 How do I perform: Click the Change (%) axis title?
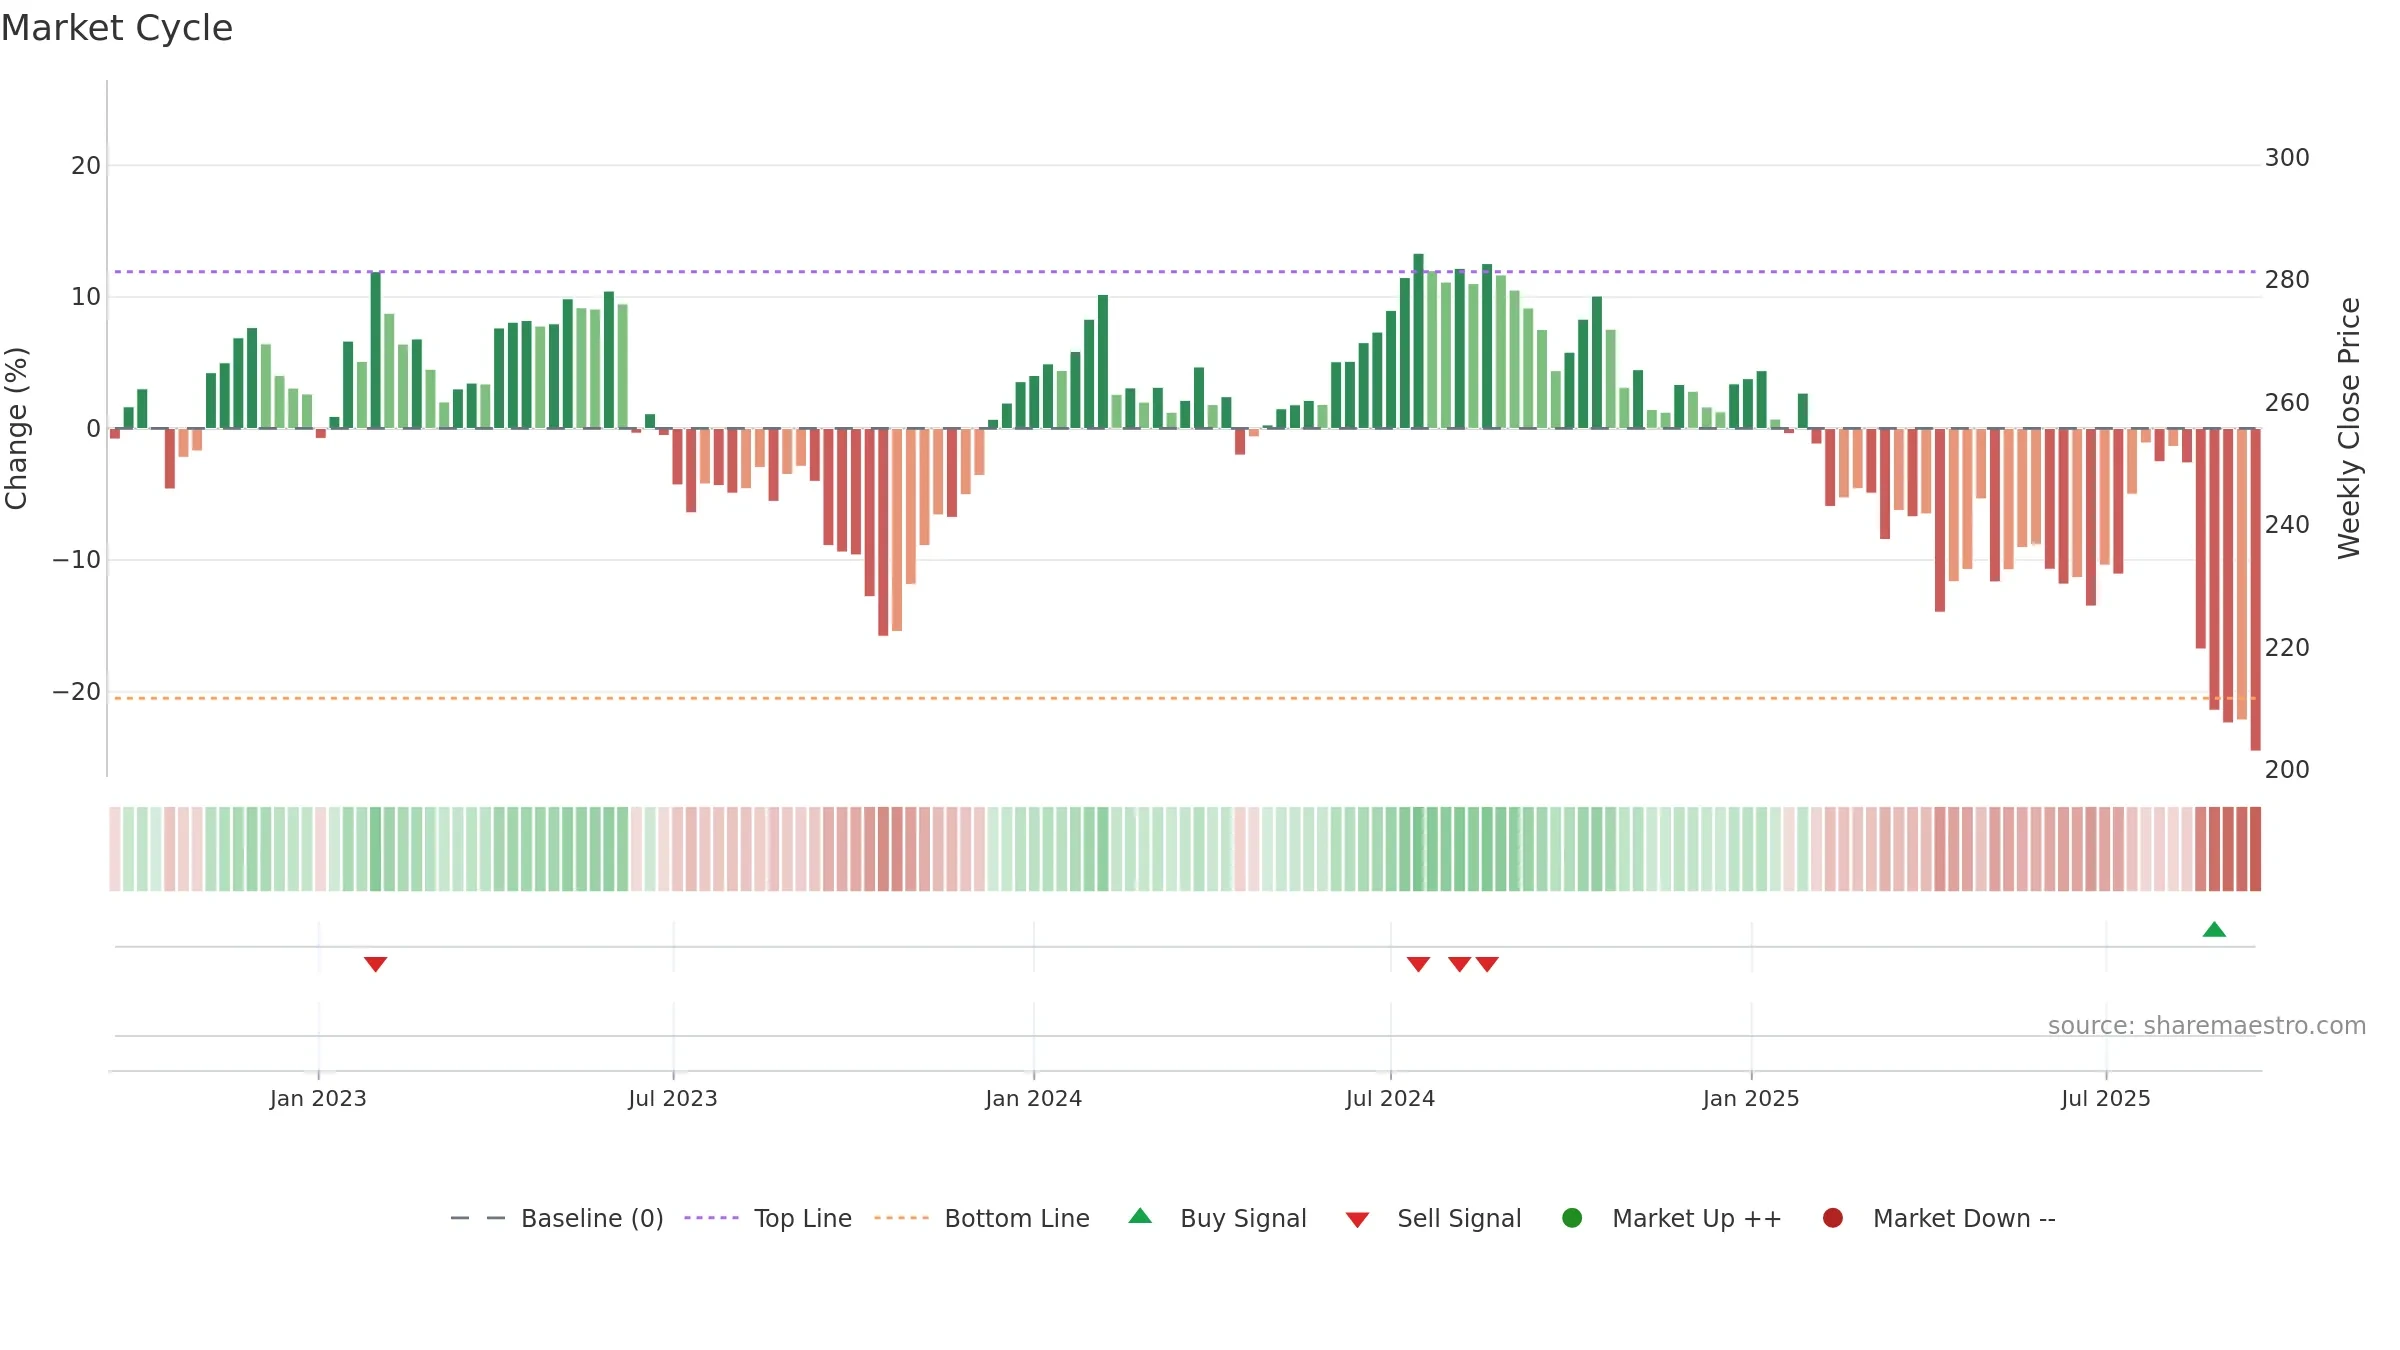(x=16, y=428)
